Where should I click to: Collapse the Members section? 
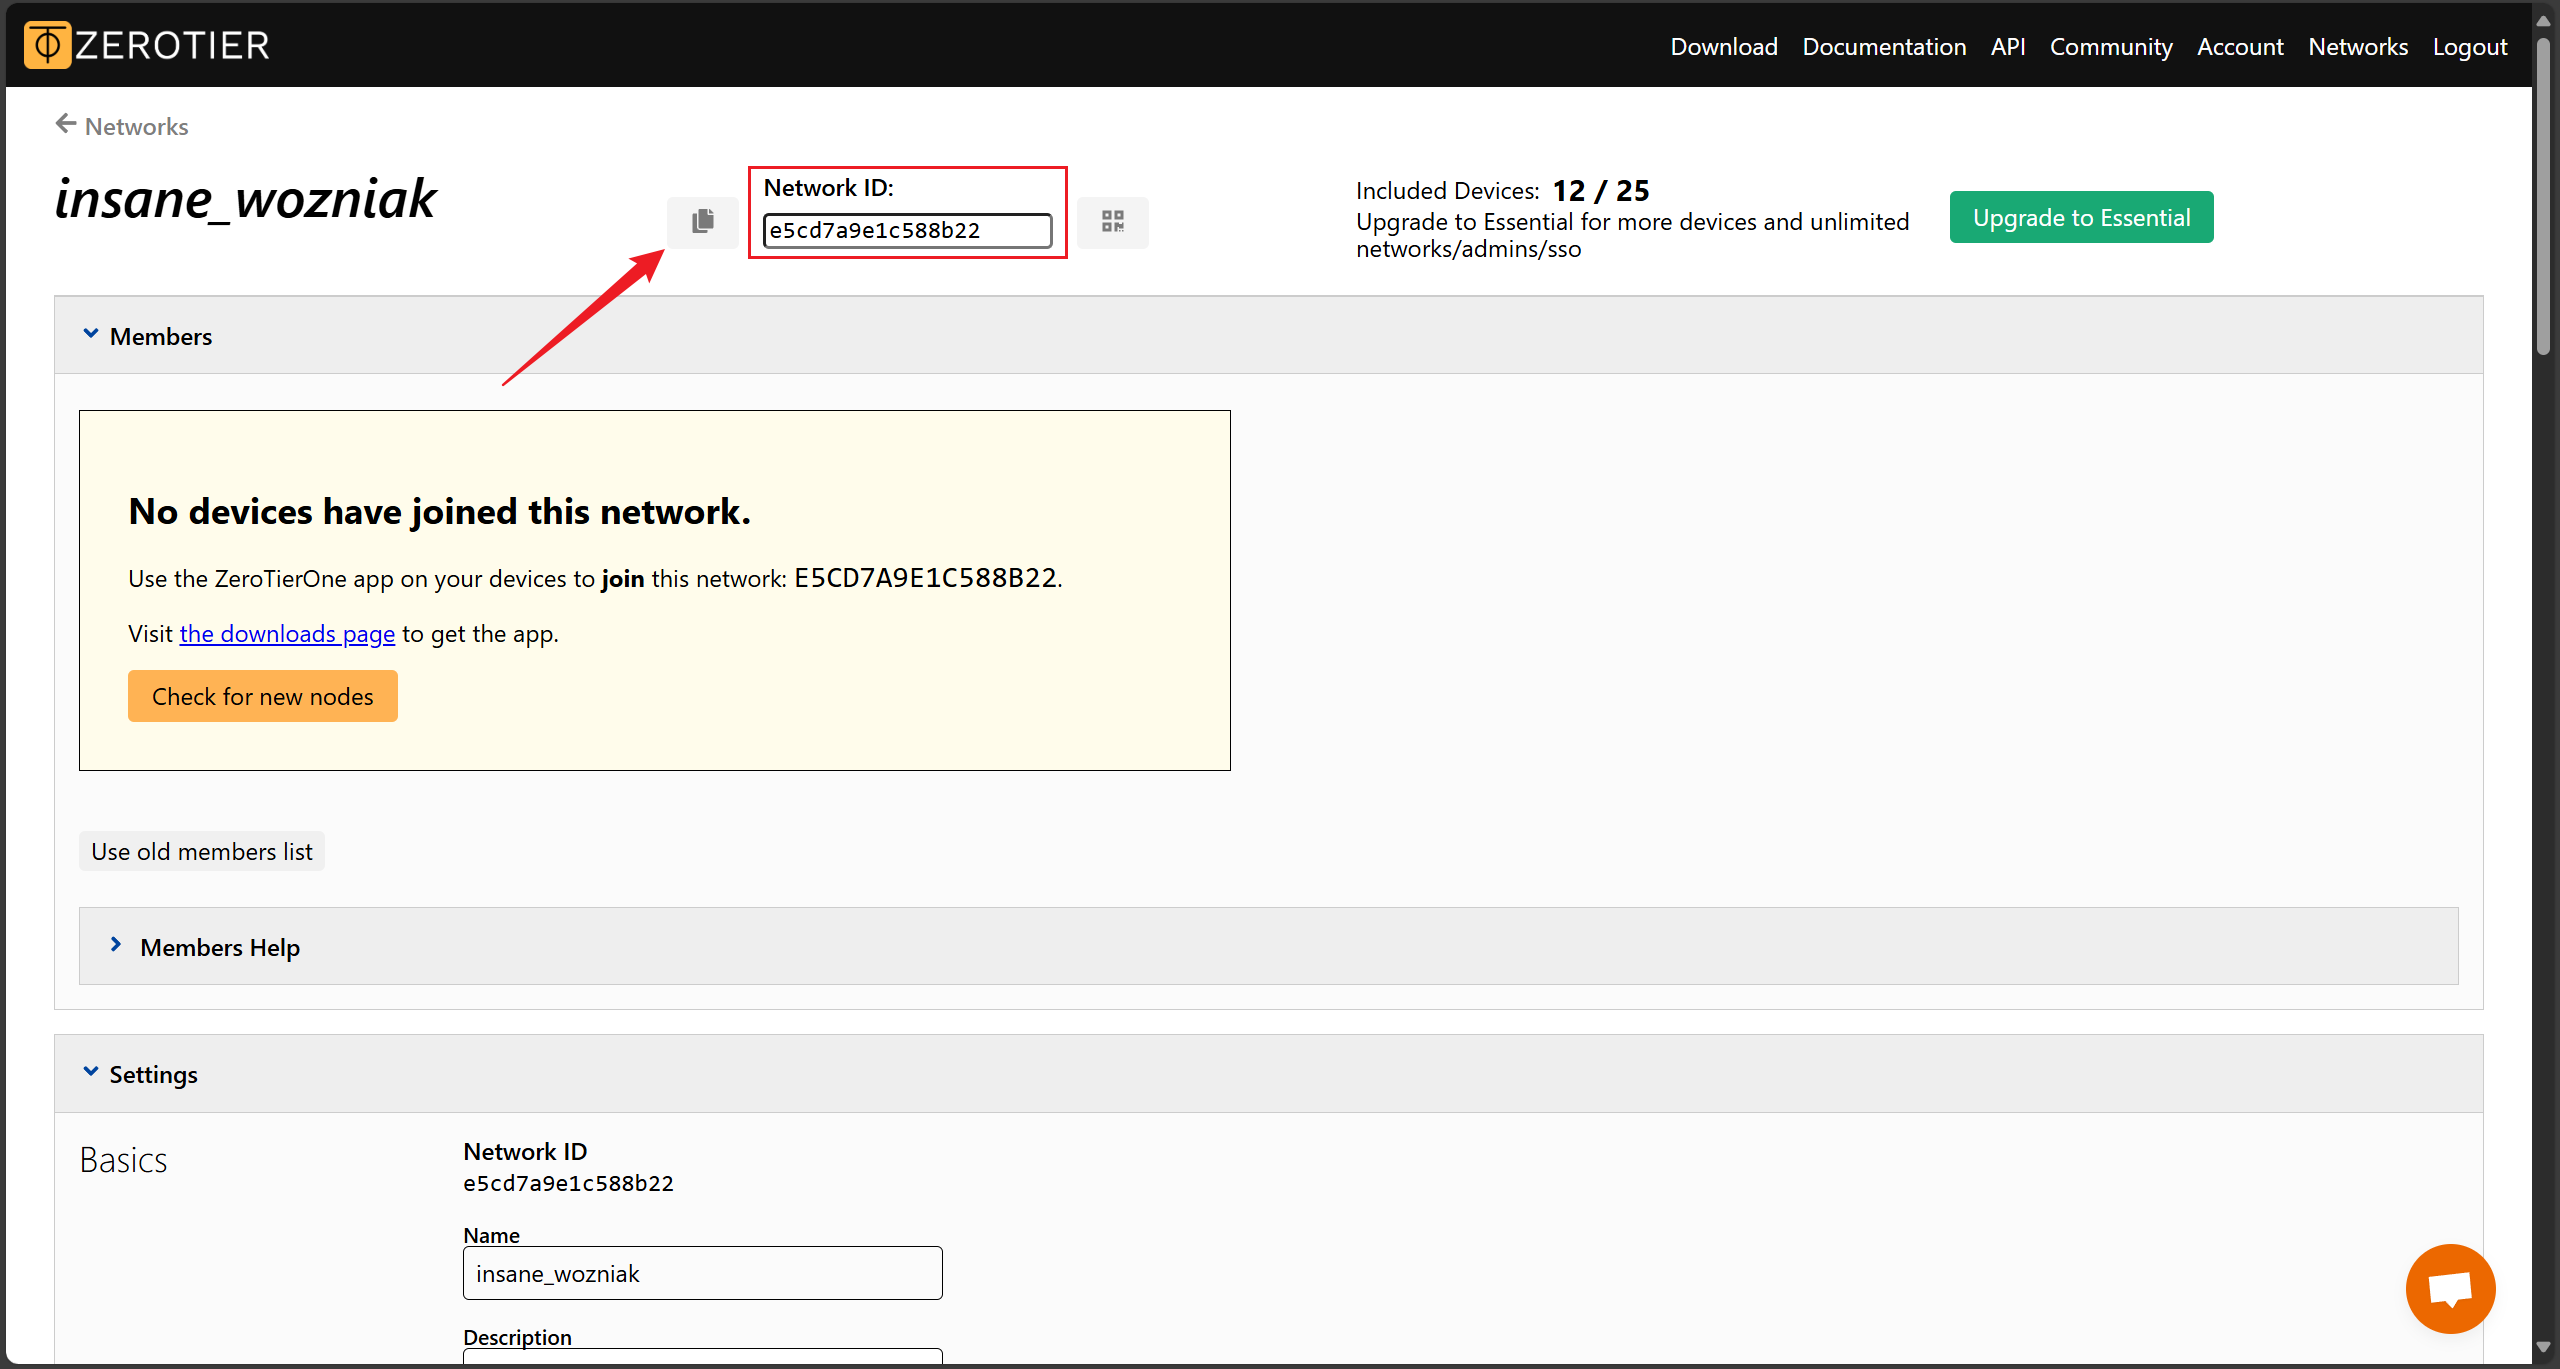coord(91,335)
